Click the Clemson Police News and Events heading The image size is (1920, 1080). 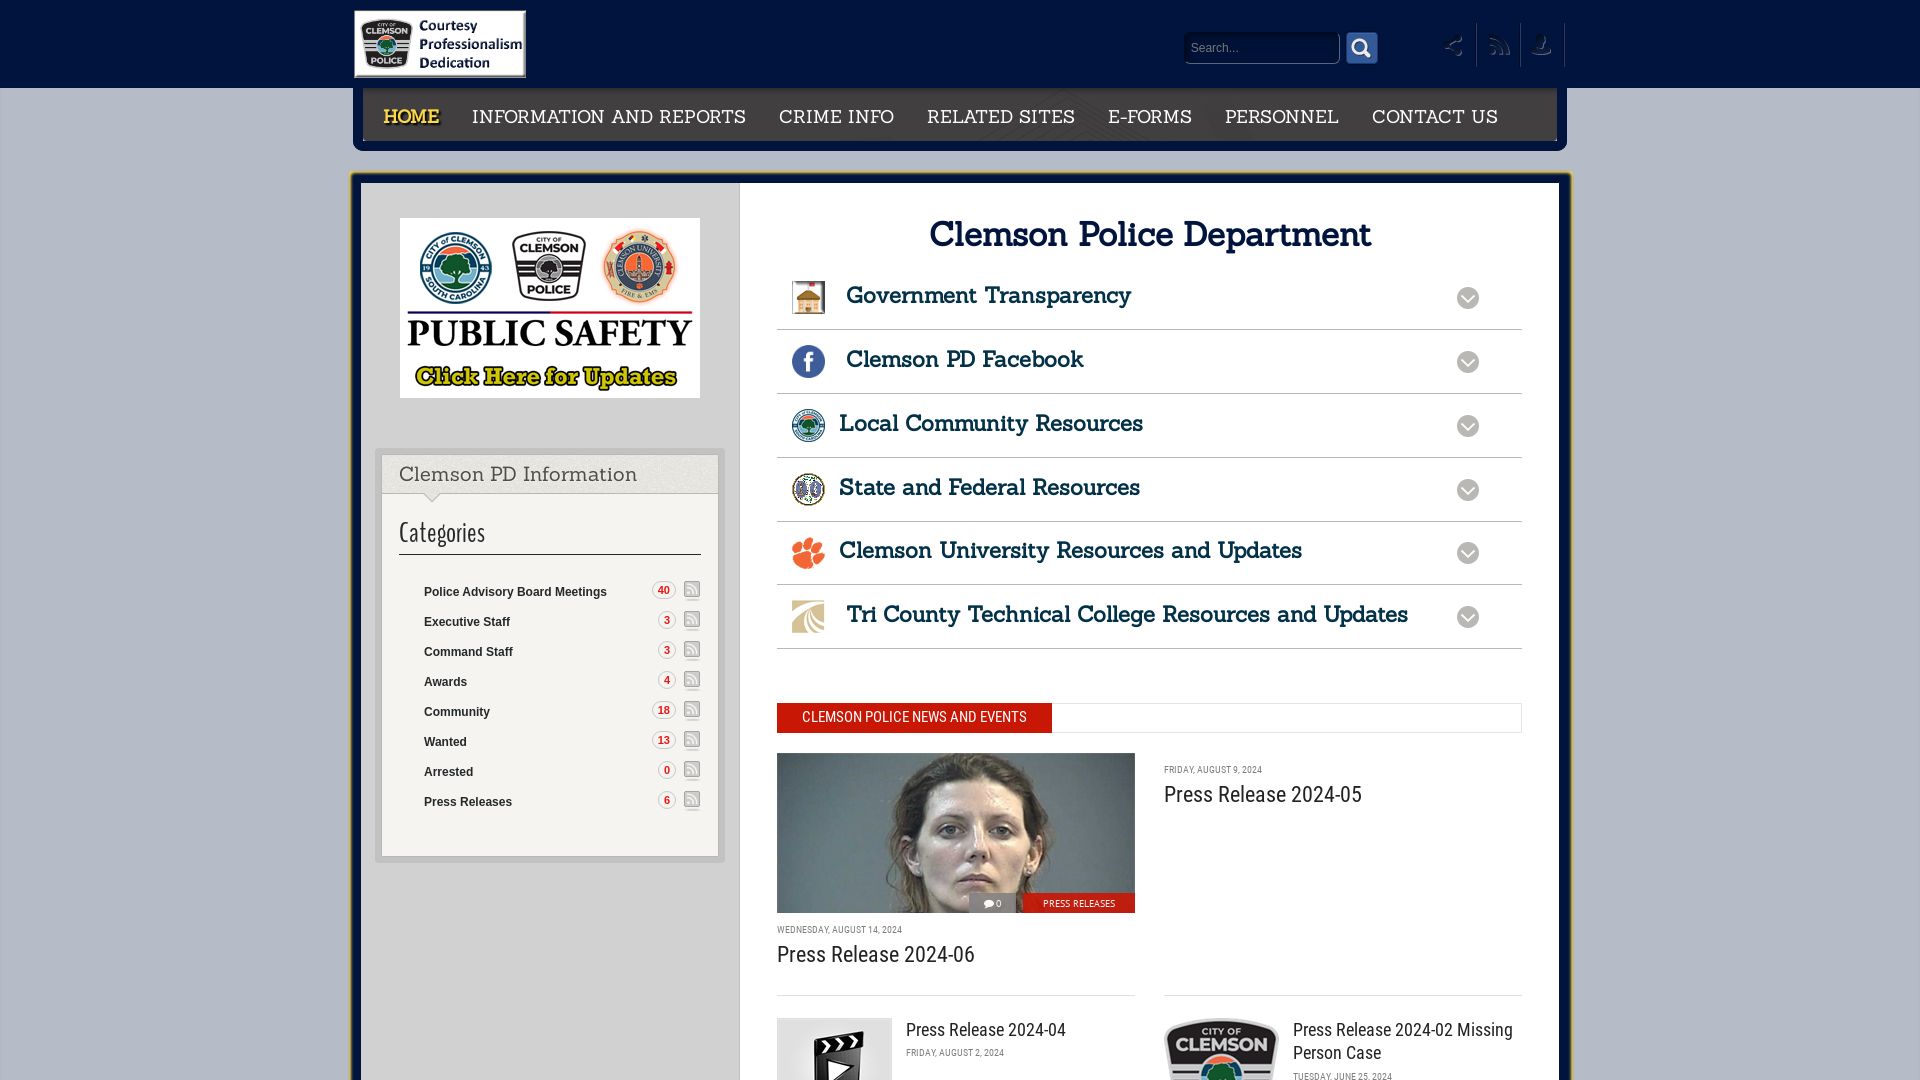[914, 718]
